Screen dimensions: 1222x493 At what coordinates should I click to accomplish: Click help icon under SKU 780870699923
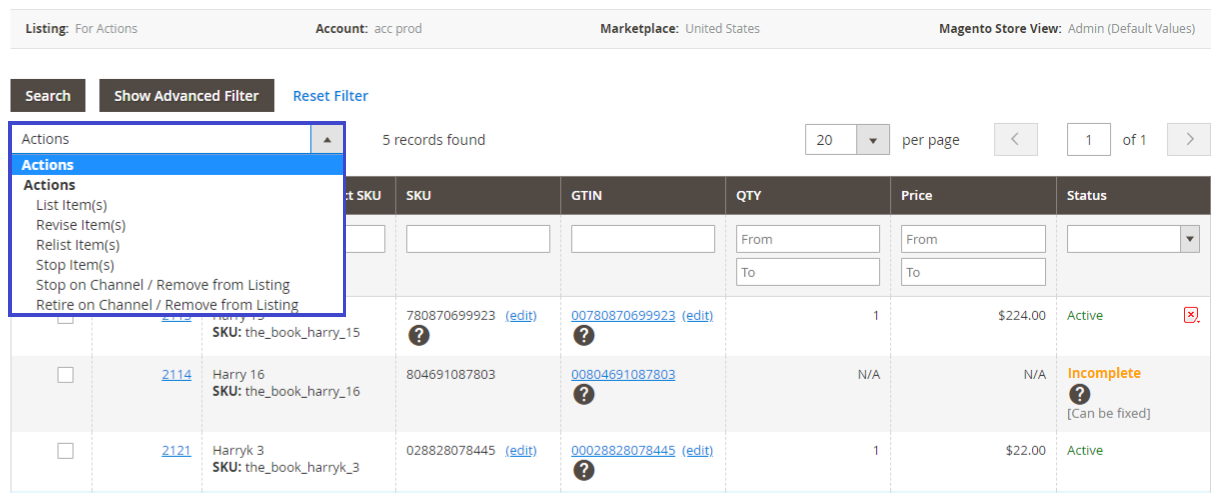(x=419, y=335)
